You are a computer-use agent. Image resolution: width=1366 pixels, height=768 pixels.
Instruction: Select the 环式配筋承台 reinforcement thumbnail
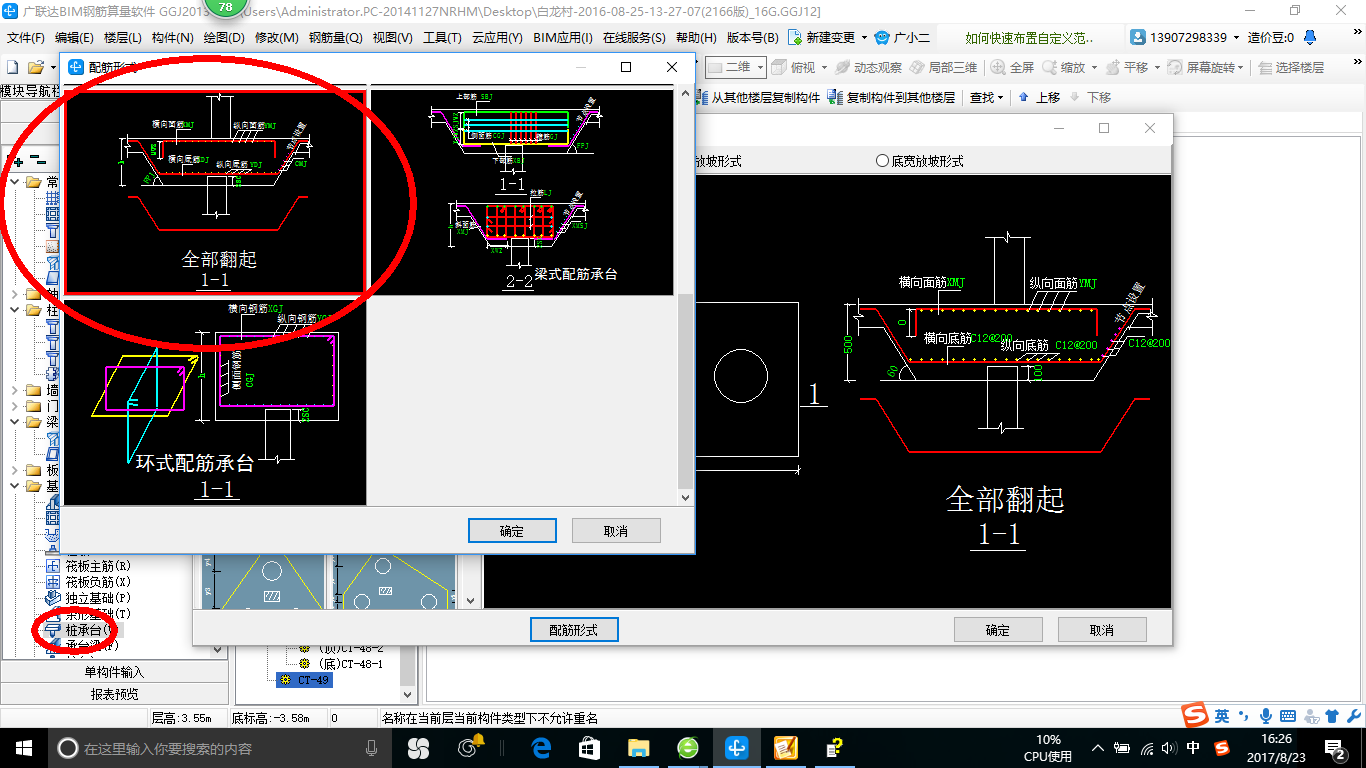click(215, 401)
